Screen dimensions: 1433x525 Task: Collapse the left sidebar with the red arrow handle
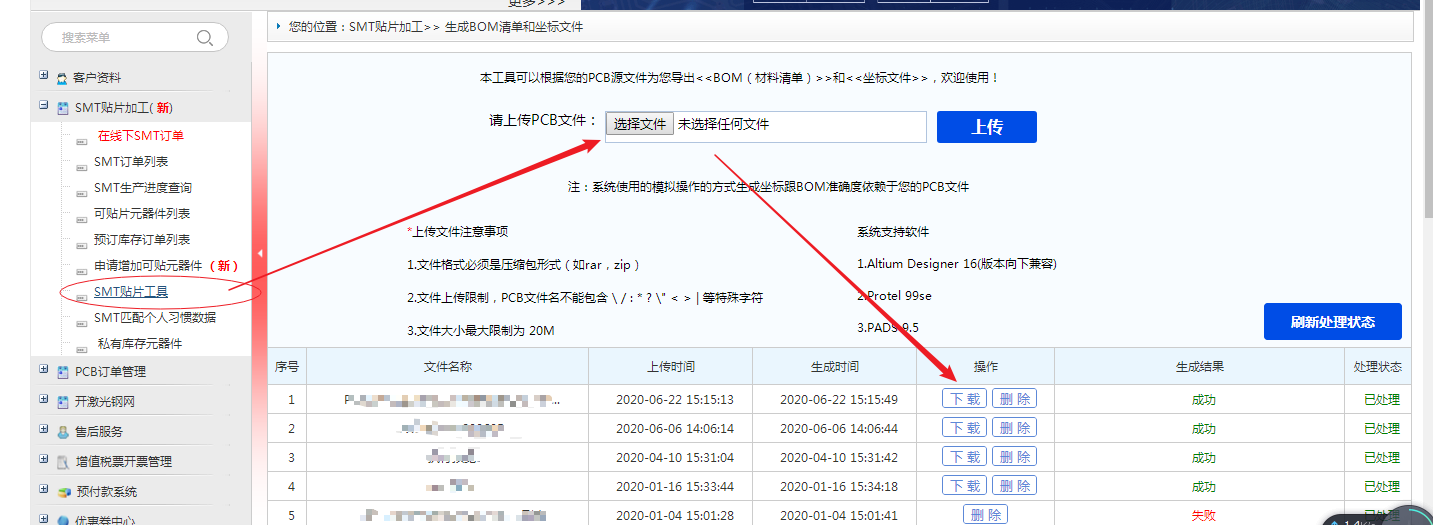coord(260,254)
